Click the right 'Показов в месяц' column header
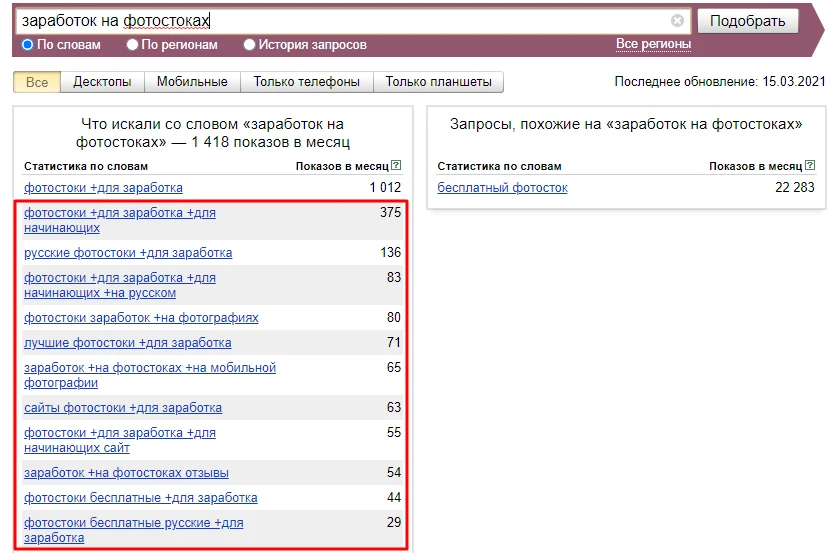837x553 pixels. 755,166
